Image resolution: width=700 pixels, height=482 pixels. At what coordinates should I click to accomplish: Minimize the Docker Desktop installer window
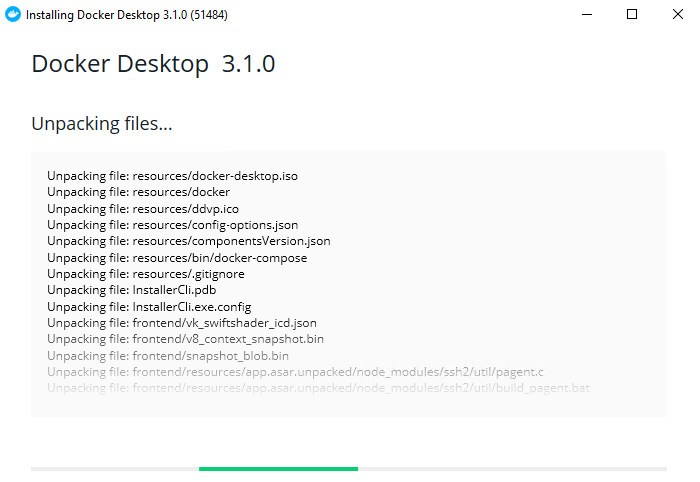coord(587,14)
